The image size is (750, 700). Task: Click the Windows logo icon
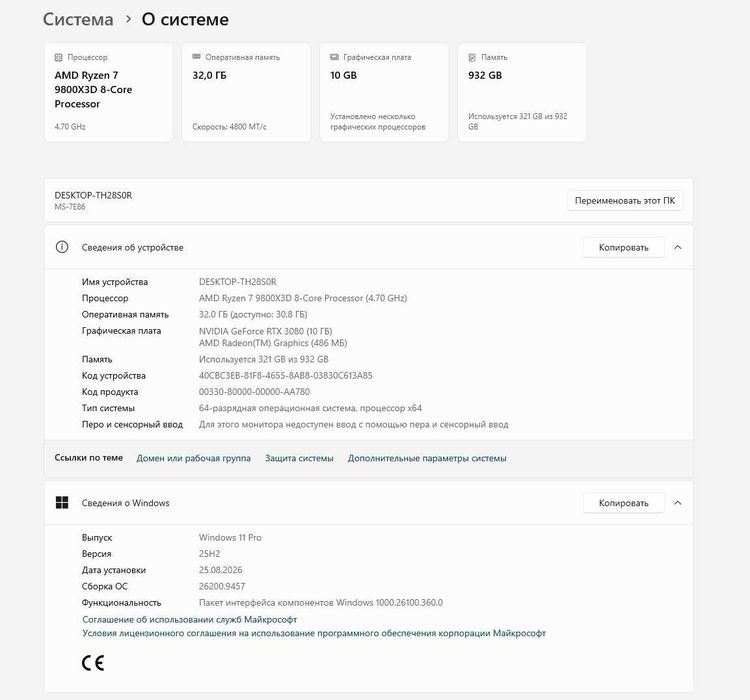point(62,502)
